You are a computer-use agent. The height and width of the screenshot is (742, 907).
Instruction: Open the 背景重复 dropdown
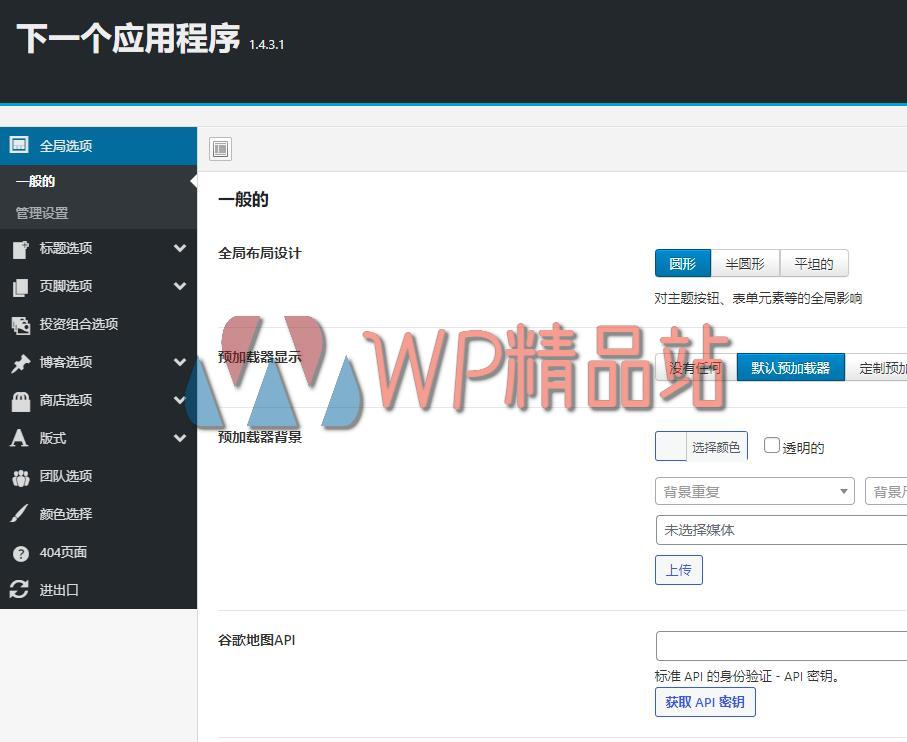[754, 491]
